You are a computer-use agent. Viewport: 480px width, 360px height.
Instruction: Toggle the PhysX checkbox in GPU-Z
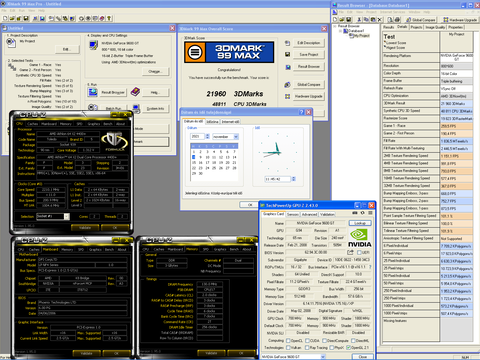click(332, 348)
